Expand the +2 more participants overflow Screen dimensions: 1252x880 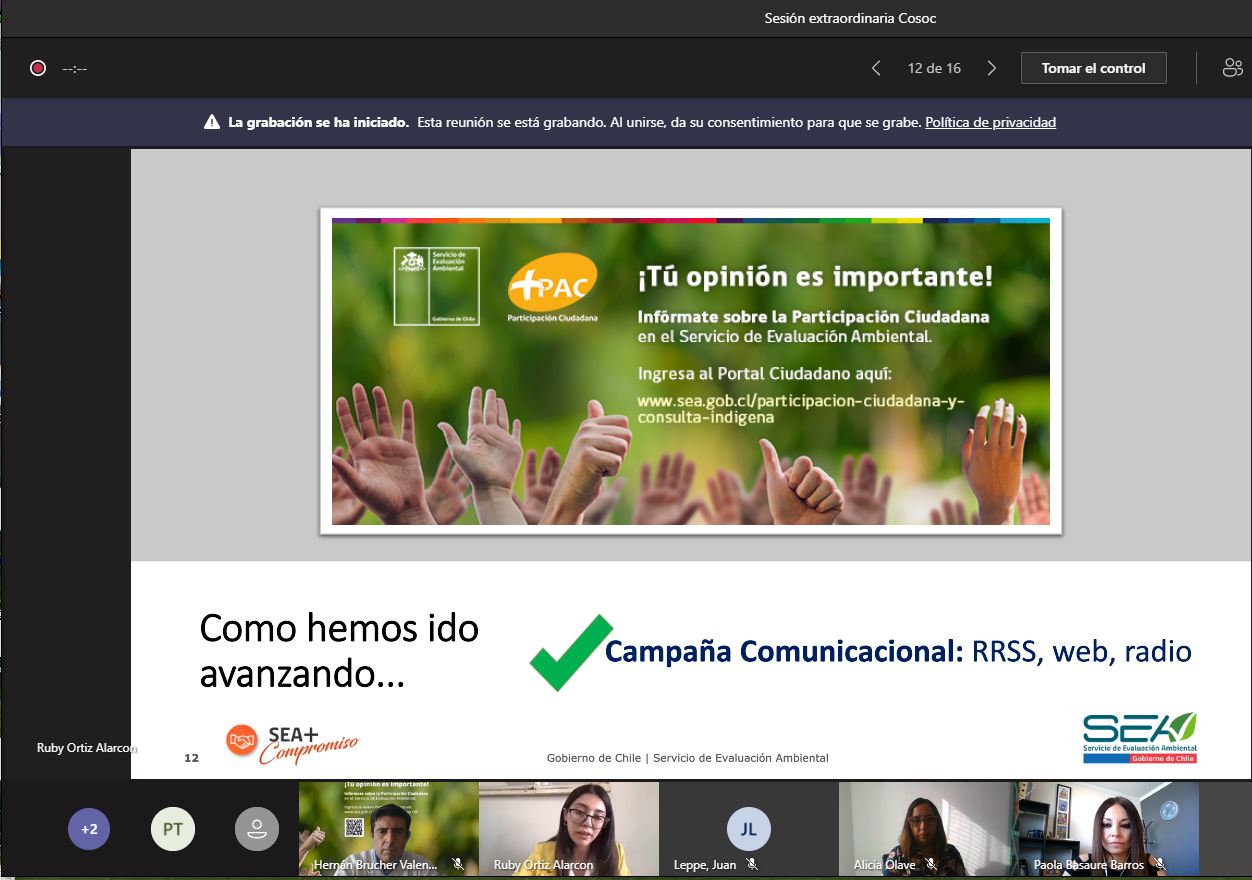click(89, 829)
